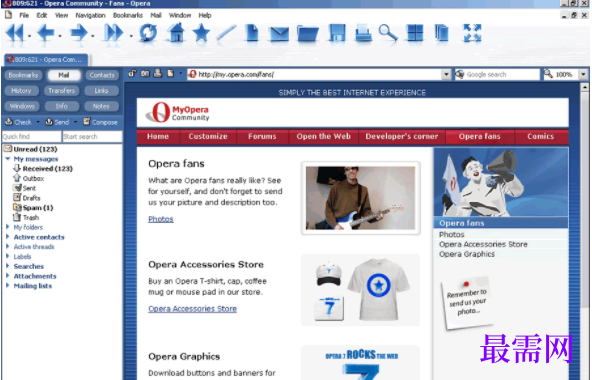Image resolution: width=592 pixels, height=380 pixels.
Task: Toggle the Notes panel button
Action: pyautogui.click(x=101, y=106)
